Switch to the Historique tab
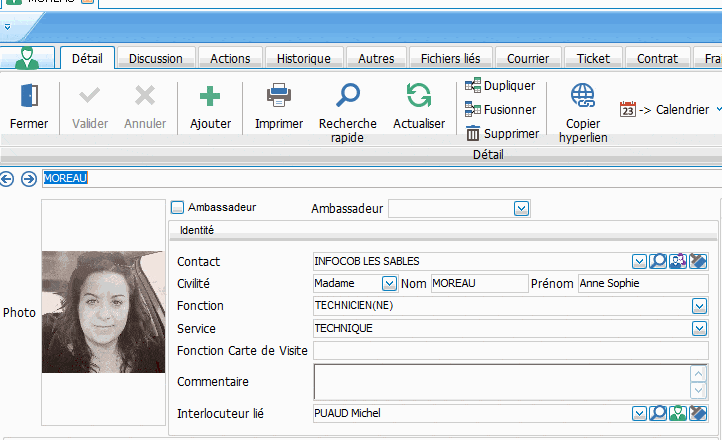The image size is (722, 440). (x=303, y=59)
